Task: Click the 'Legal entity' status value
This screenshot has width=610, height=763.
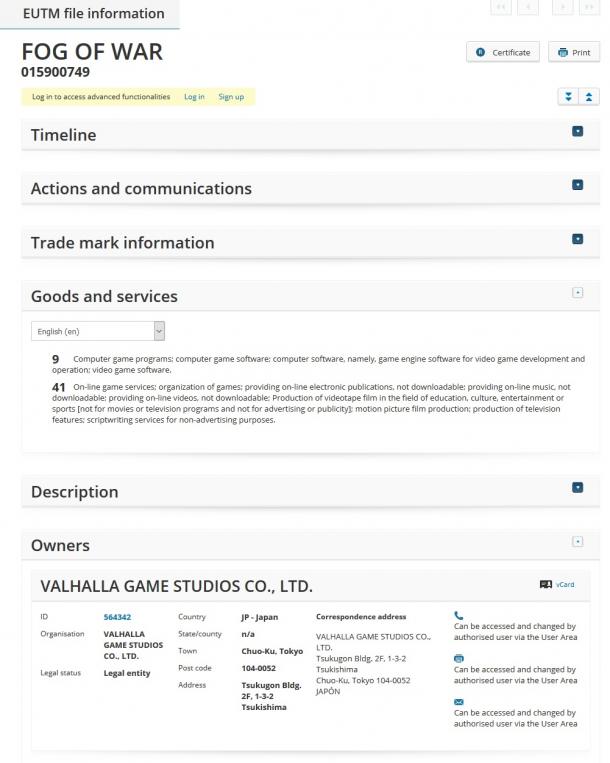Action: coord(127,673)
